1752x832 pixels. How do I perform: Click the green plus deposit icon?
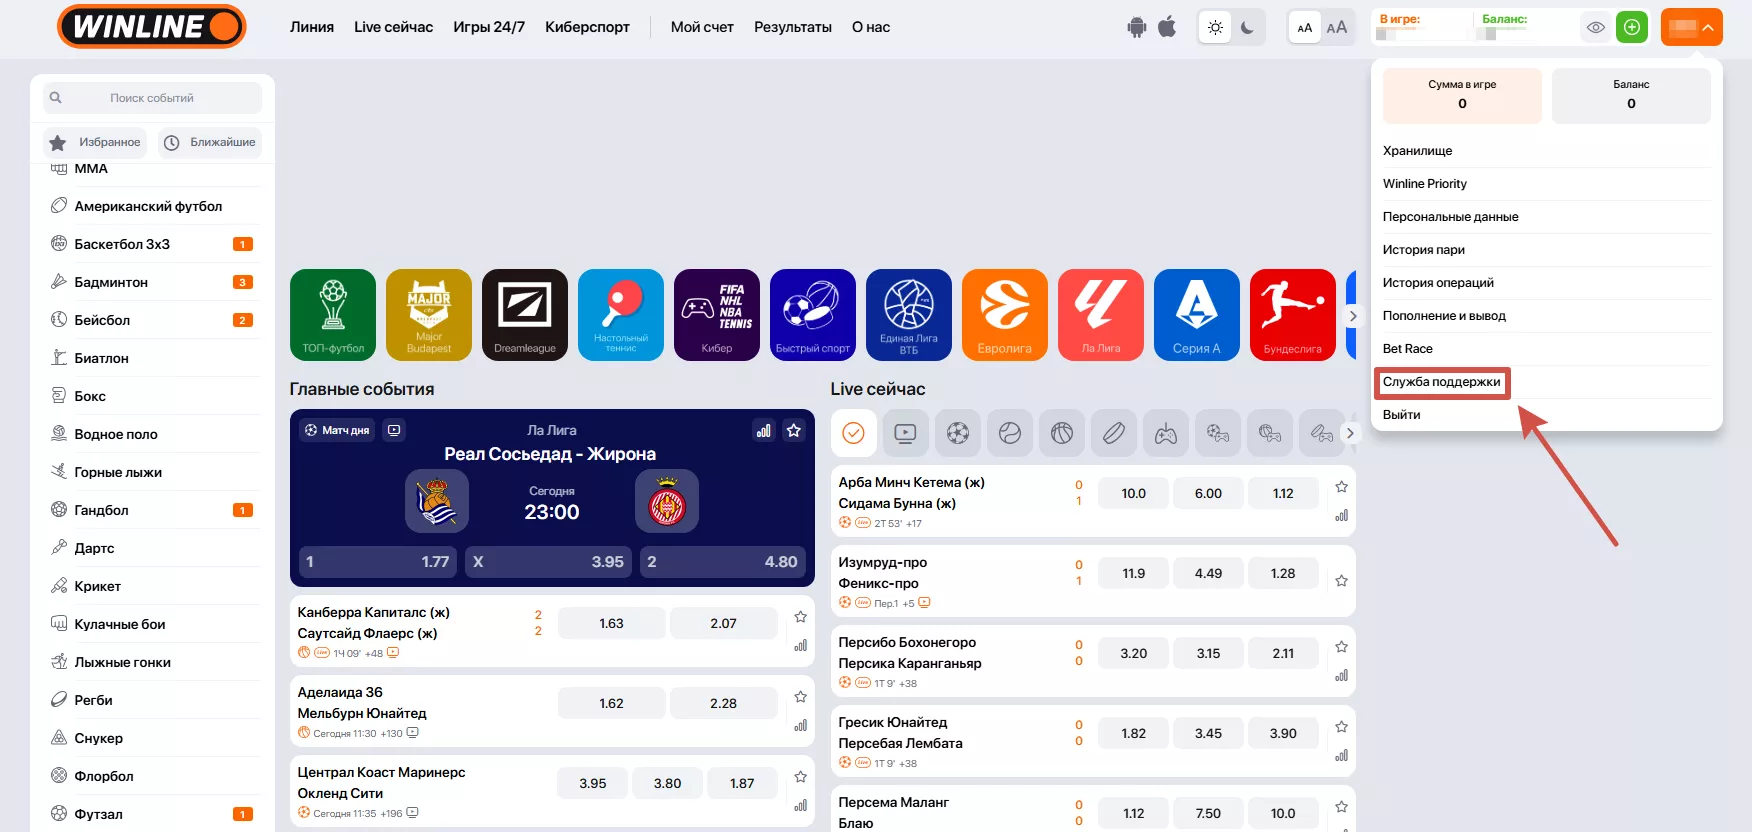[1632, 27]
